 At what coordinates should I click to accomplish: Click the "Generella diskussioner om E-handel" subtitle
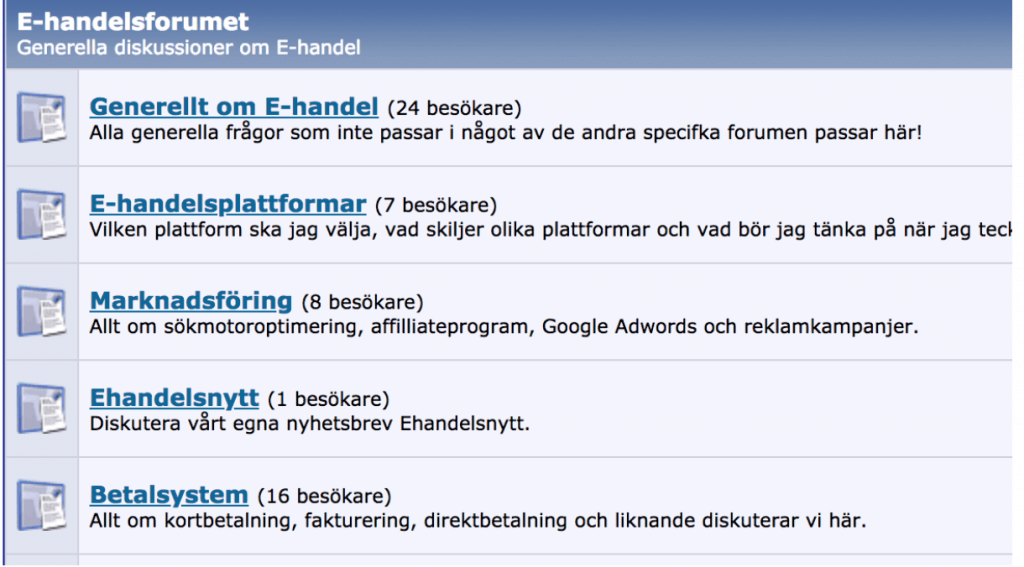[x=188, y=47]
